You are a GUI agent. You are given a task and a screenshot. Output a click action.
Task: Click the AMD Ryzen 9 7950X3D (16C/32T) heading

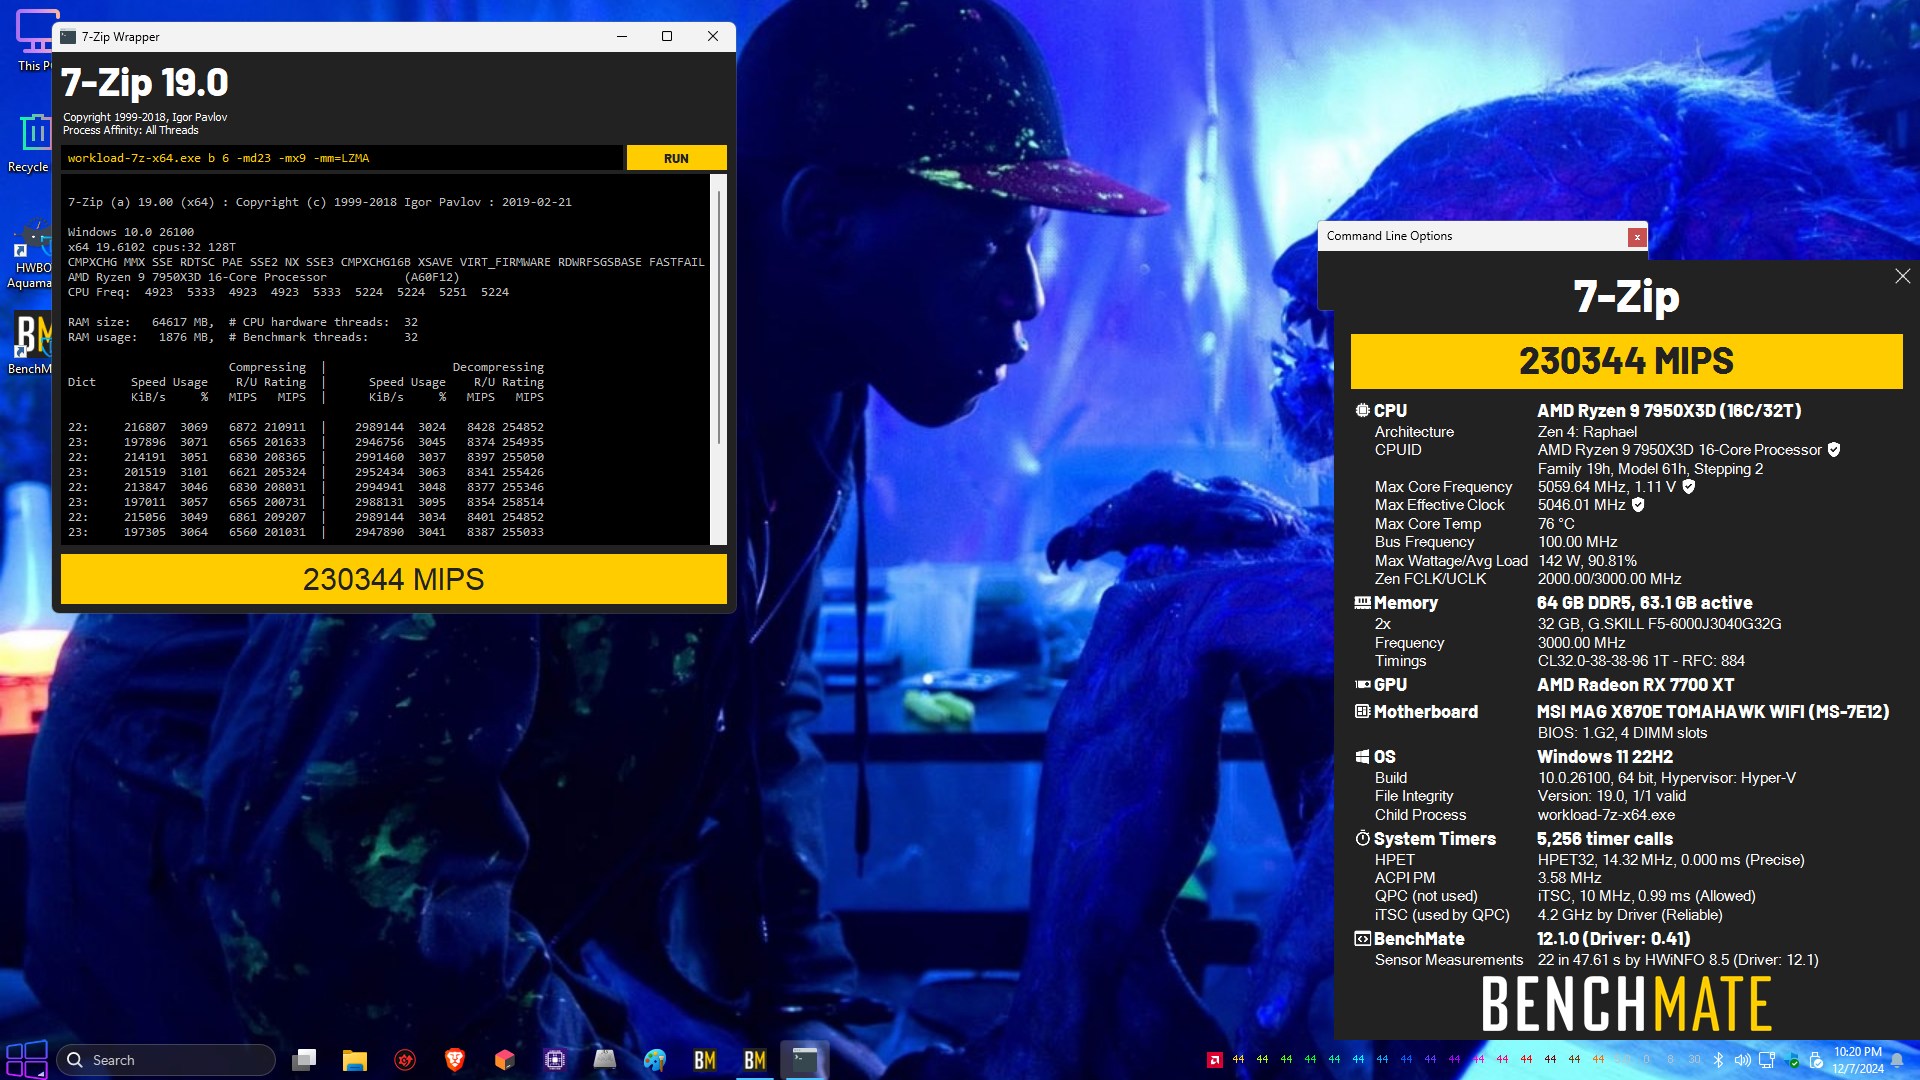click(1669, 411)
